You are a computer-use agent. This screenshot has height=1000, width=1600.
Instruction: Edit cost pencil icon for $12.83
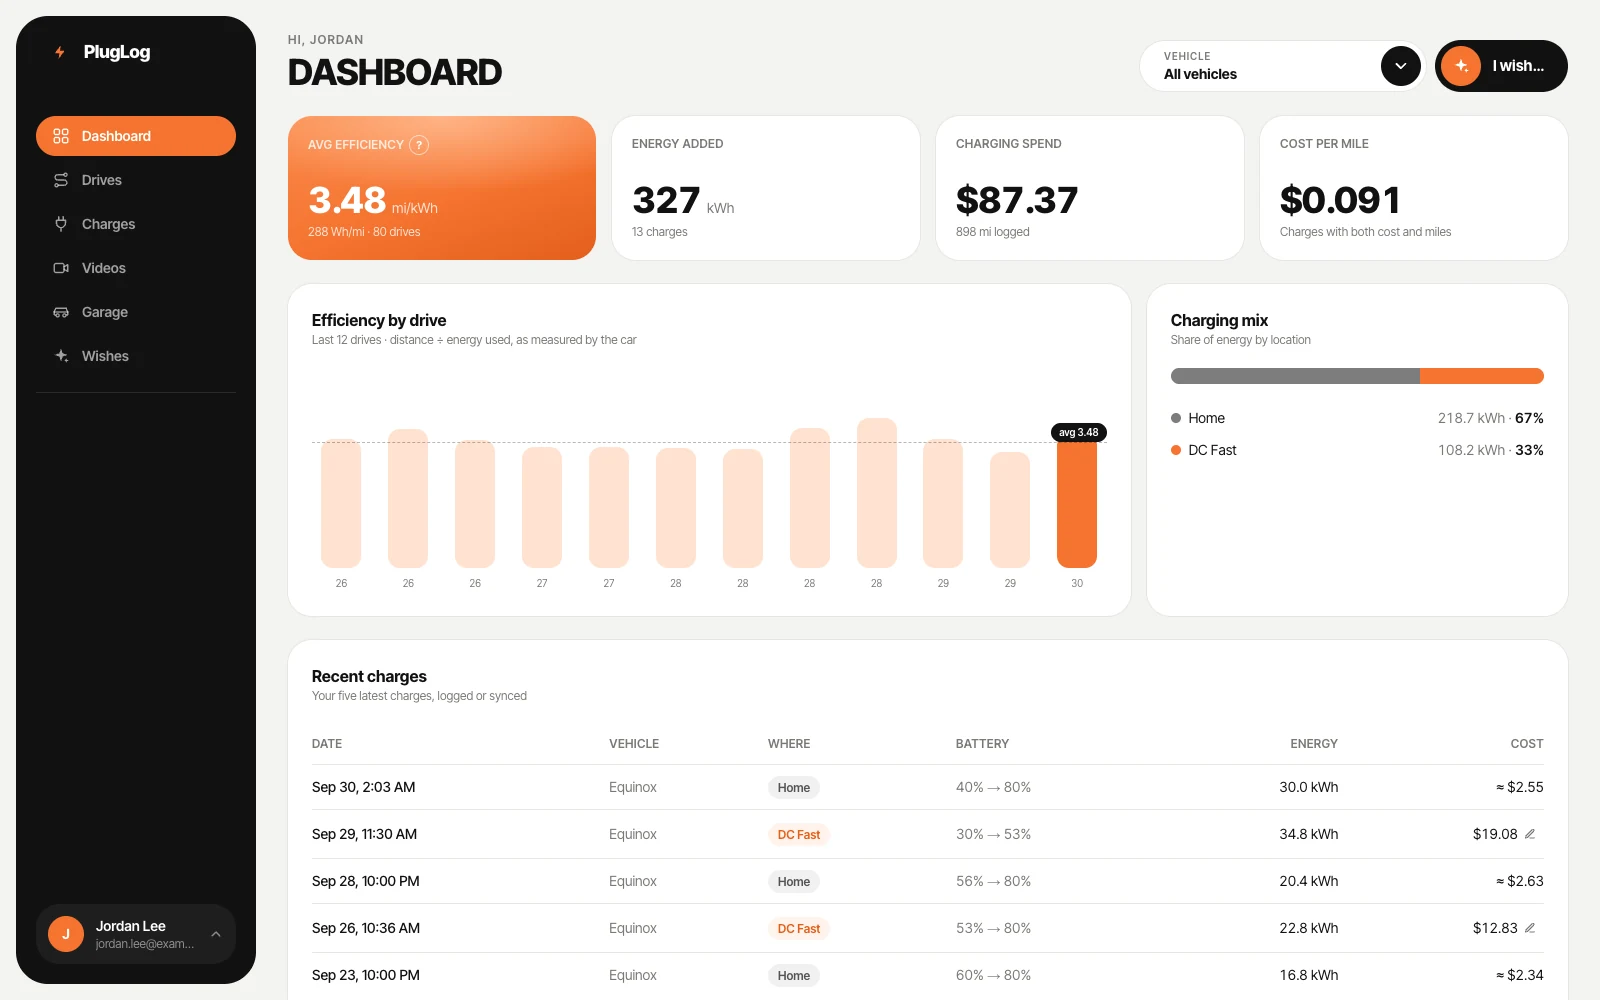1530,928
